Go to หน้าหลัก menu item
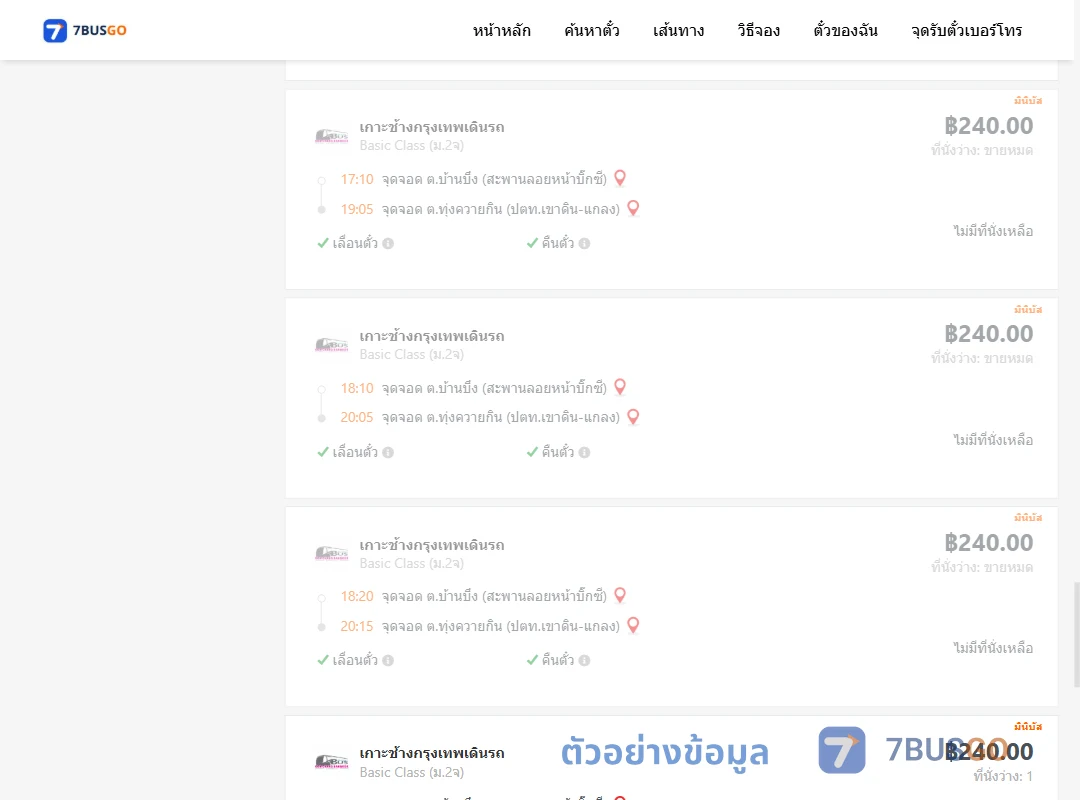This screenshot has width=1080, height=800. point(501,30)
